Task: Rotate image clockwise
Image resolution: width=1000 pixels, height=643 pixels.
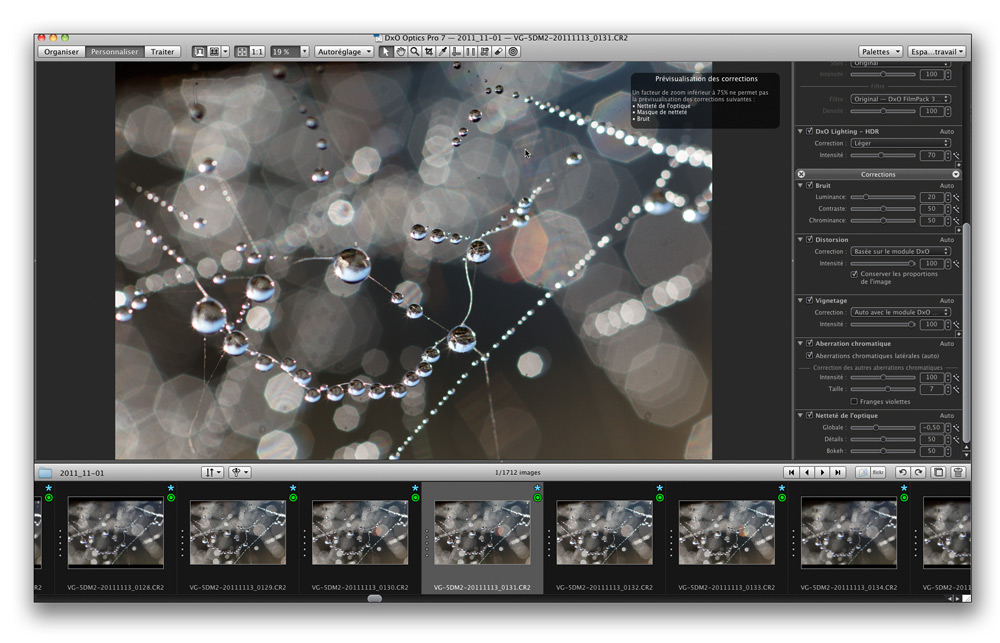Action: pyautogui.click(x=918, y=473)
